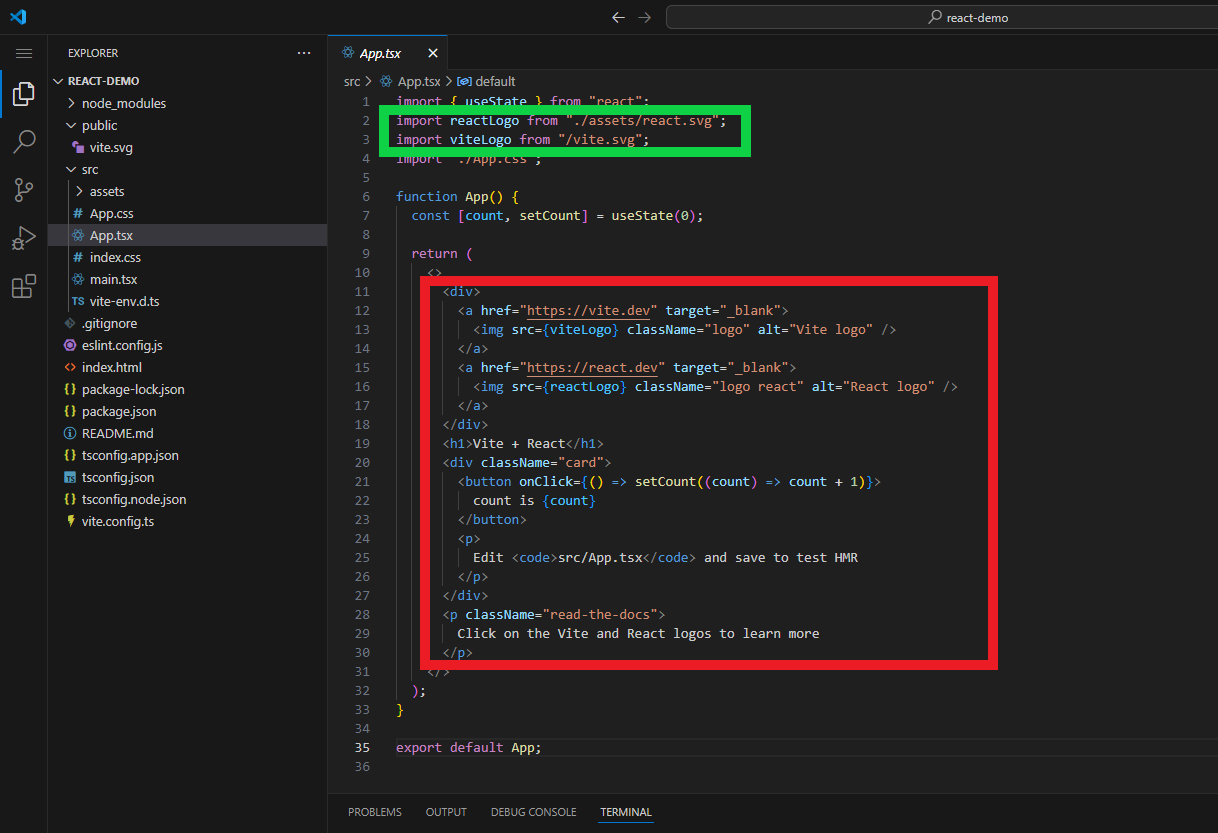Viewport: 1218px width, 833px height.
Task: Open the Extensions view
Action: [24, 287]
